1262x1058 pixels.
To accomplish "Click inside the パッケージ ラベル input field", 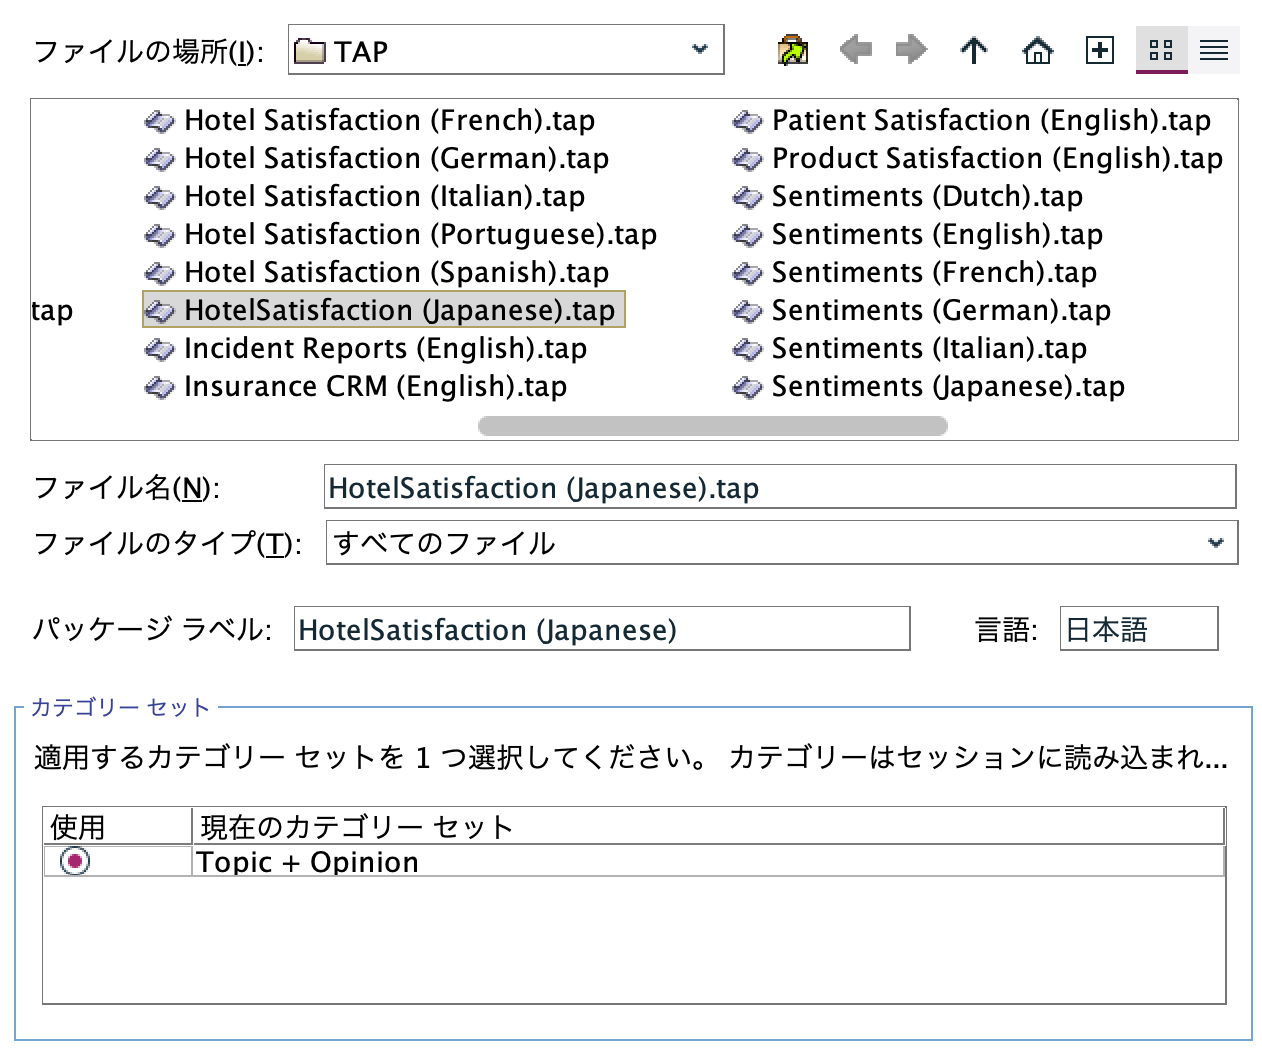I will 600,629.
